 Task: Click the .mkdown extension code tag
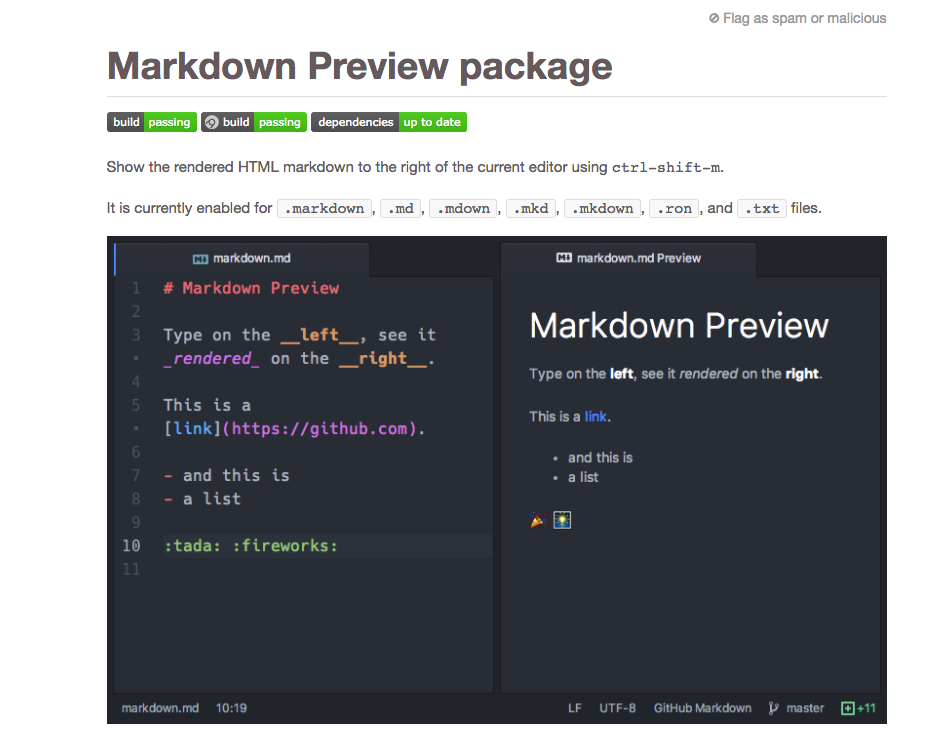pos(602,208)
